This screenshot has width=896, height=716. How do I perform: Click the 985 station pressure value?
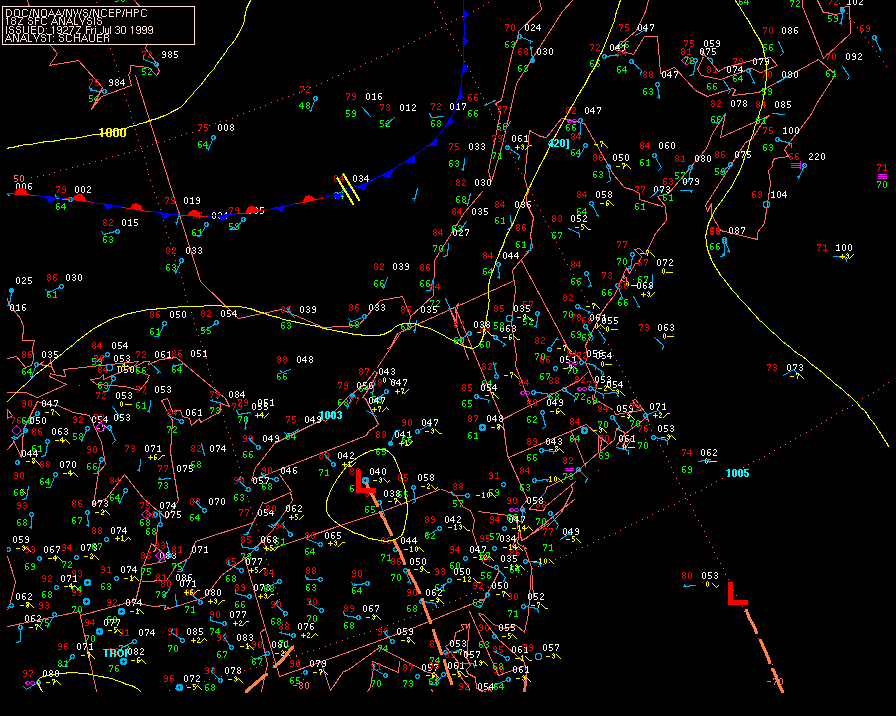(170, 55)
